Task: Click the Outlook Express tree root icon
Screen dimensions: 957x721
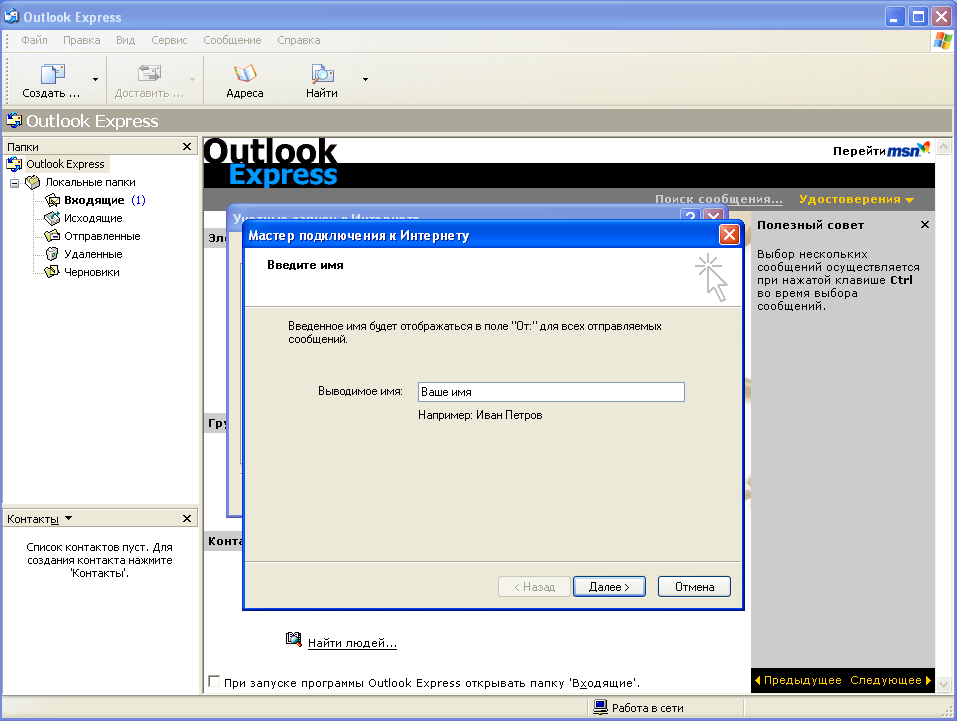Action: click(14, 164)
